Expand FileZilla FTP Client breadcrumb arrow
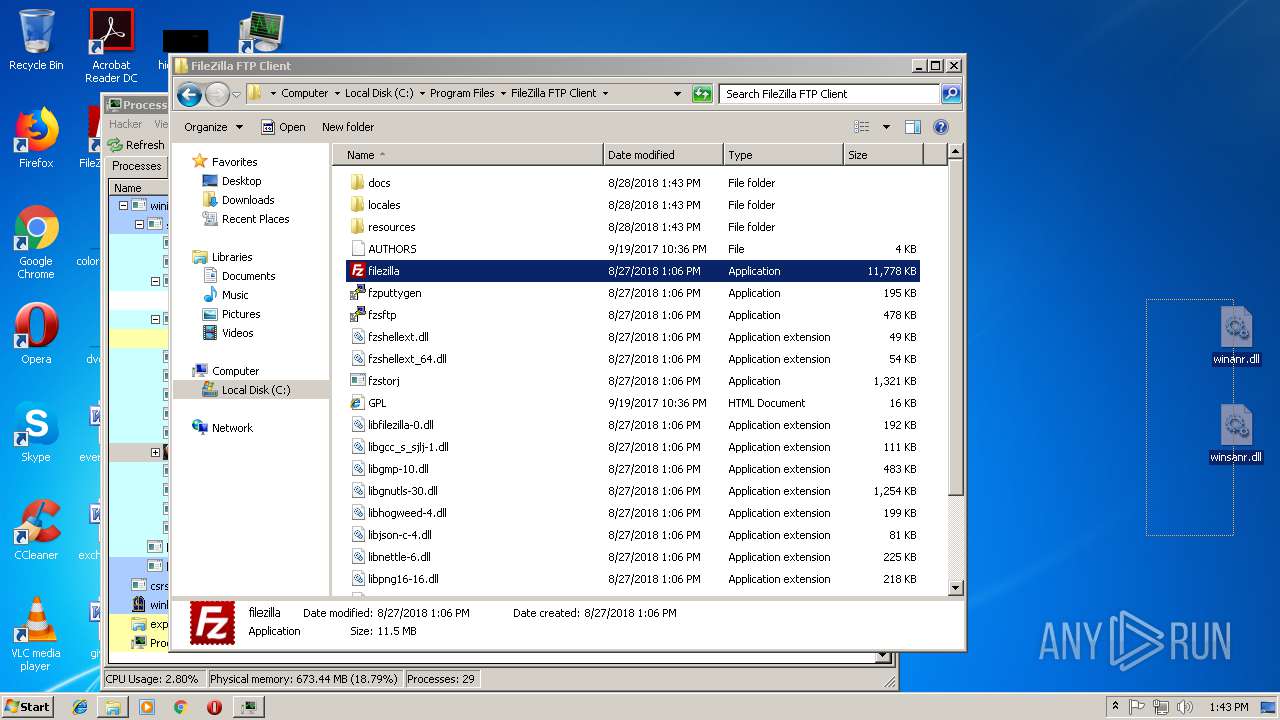 pyautogui.click(x=605, y=93)
